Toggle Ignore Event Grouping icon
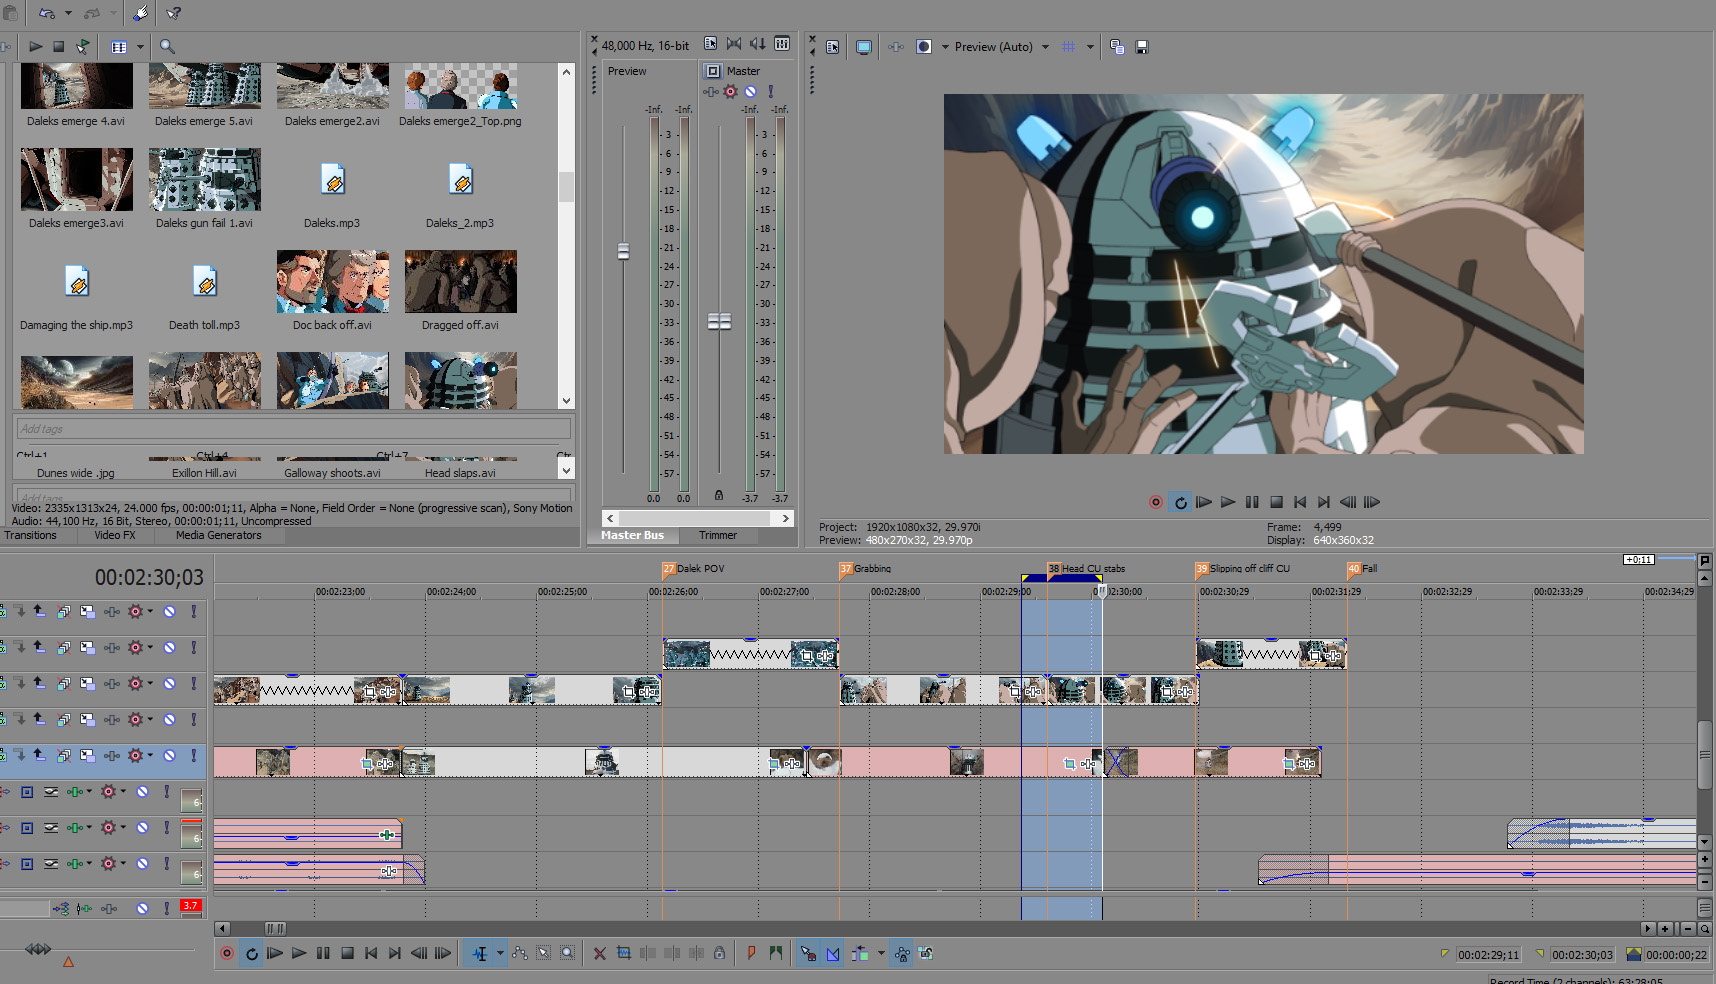 tap(926, 954)
